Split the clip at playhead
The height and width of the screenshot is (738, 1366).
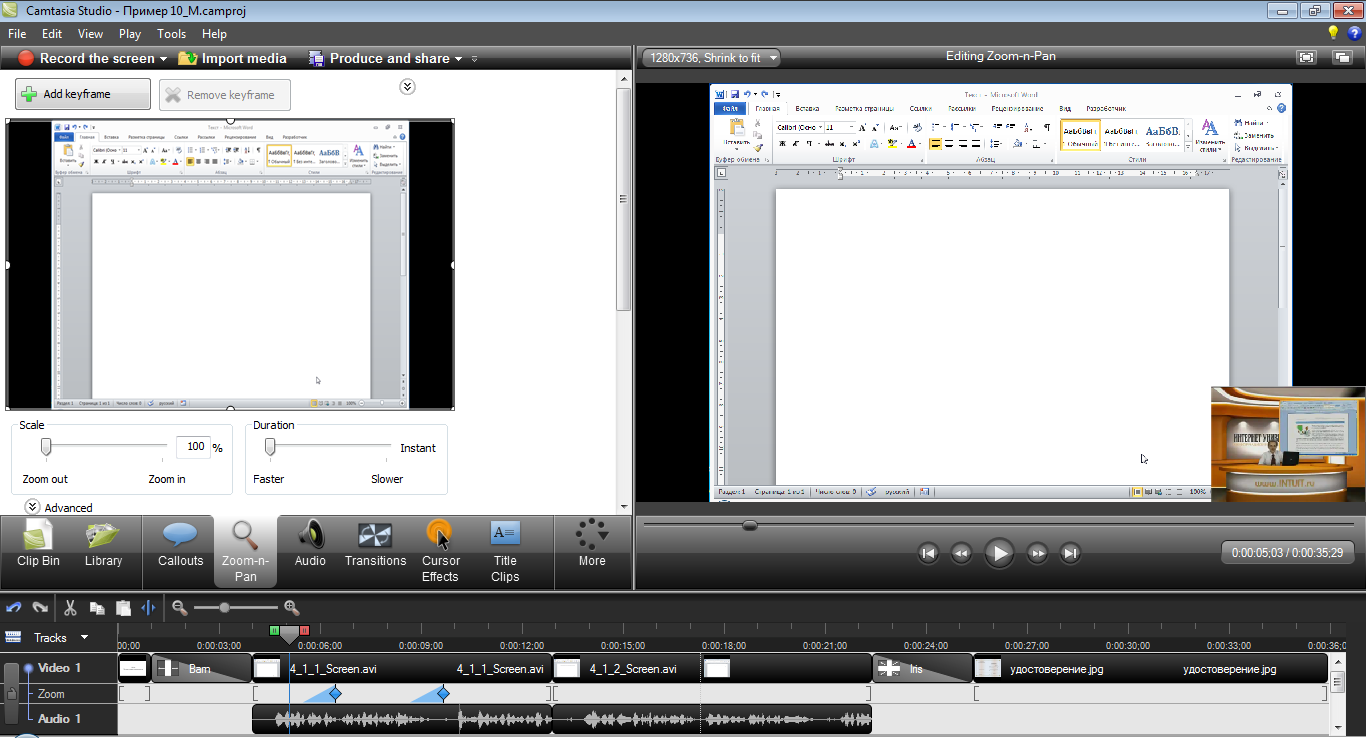[x=149, y=607]
